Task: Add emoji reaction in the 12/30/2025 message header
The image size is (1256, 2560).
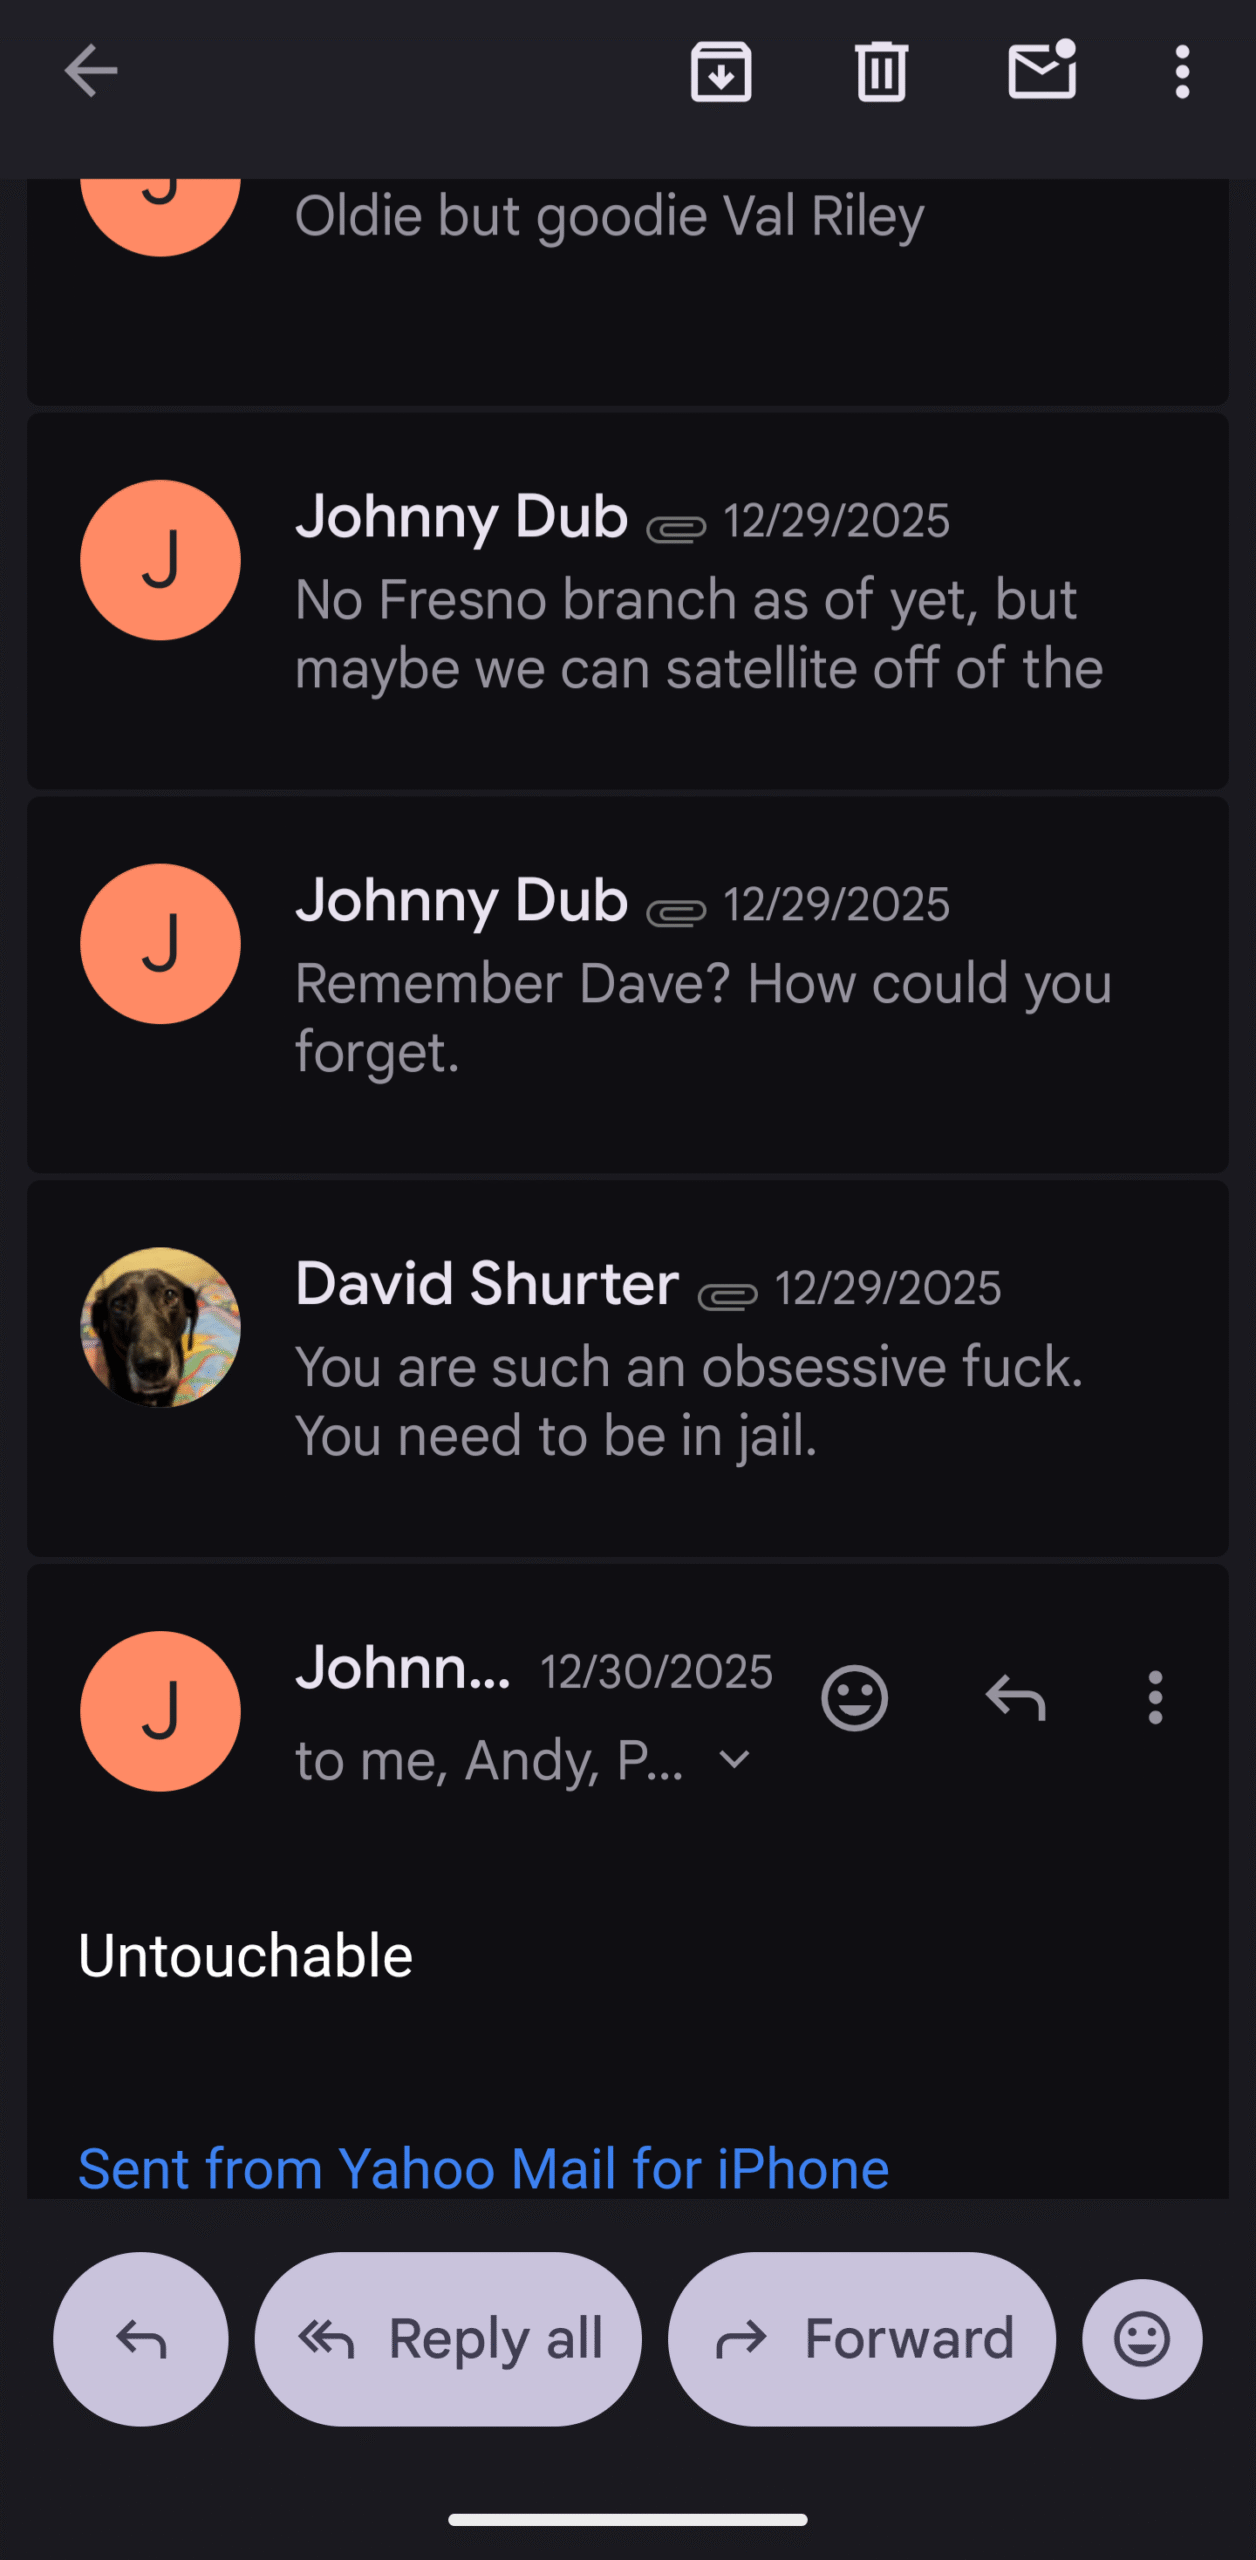Action: coord(854,1697)
